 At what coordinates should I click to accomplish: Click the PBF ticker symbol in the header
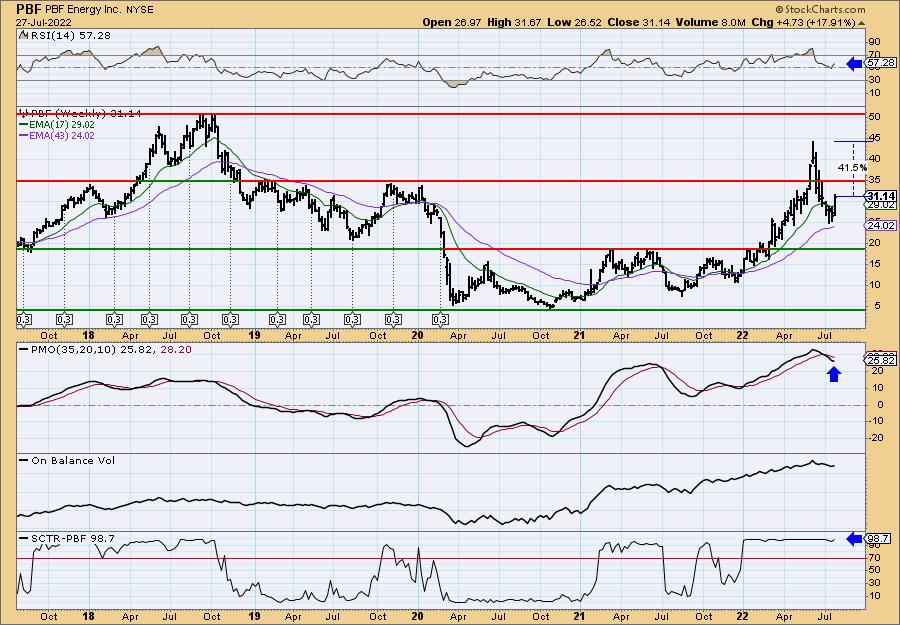(x=28, y=9)
